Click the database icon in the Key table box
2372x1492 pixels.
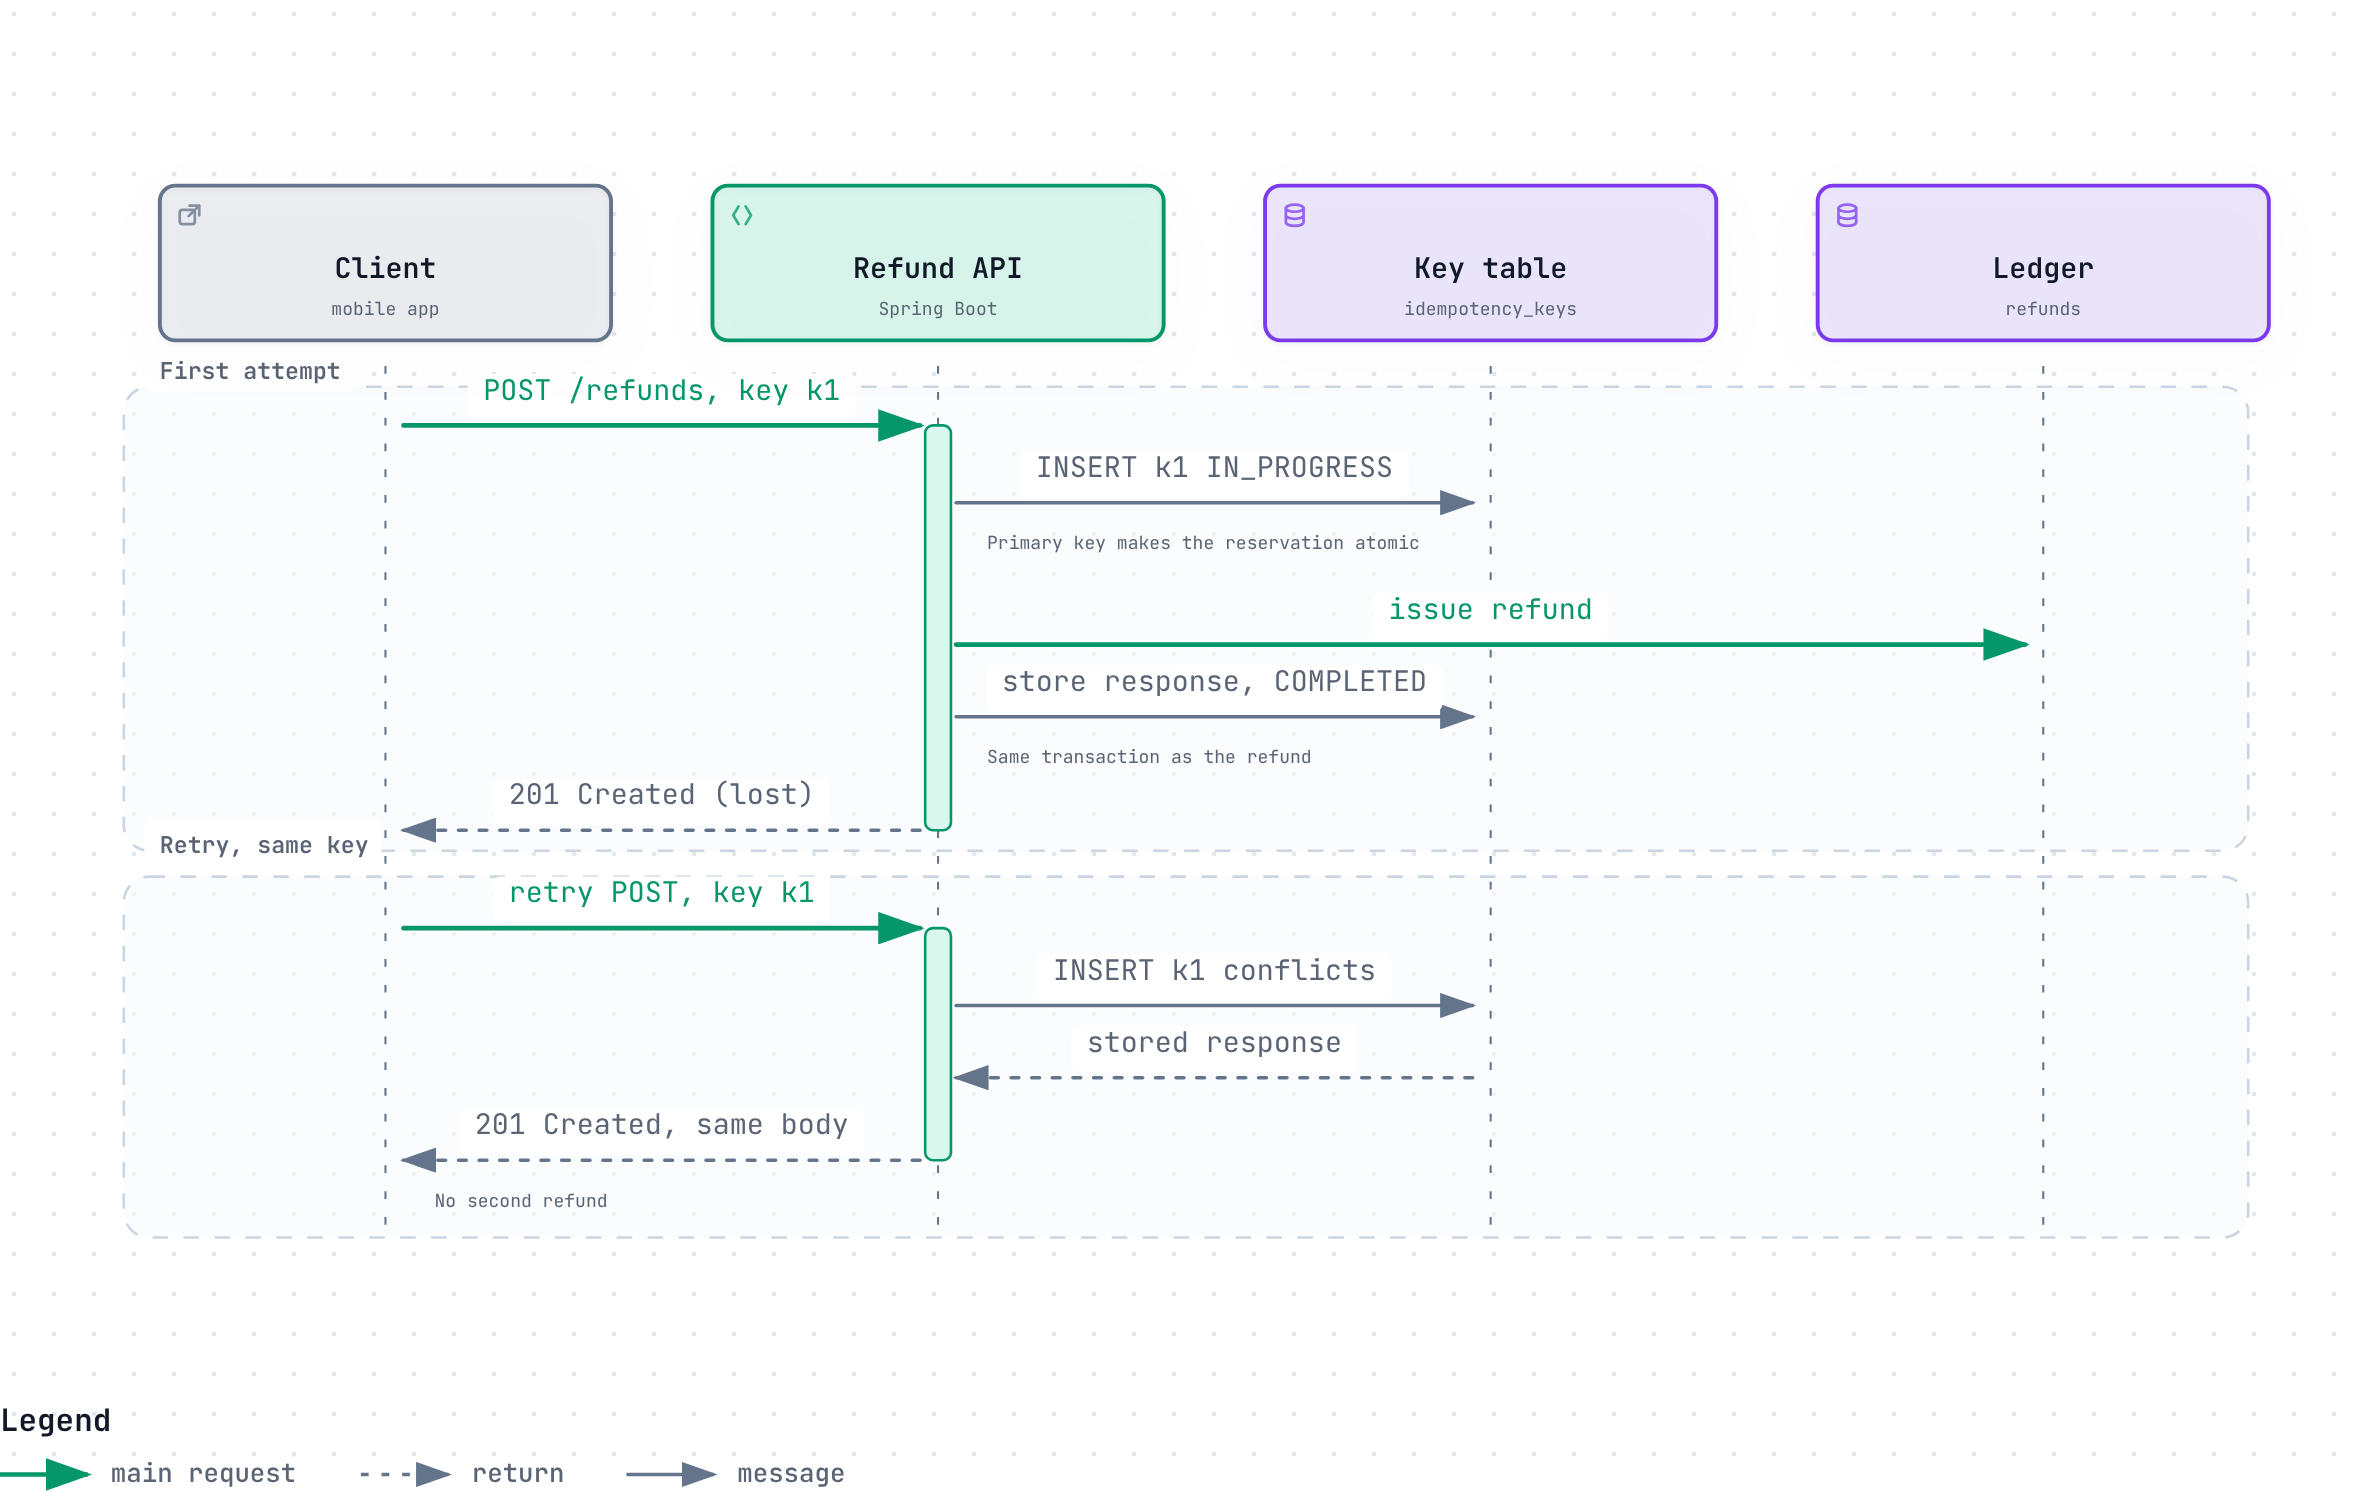click(x=1295, y=215)
